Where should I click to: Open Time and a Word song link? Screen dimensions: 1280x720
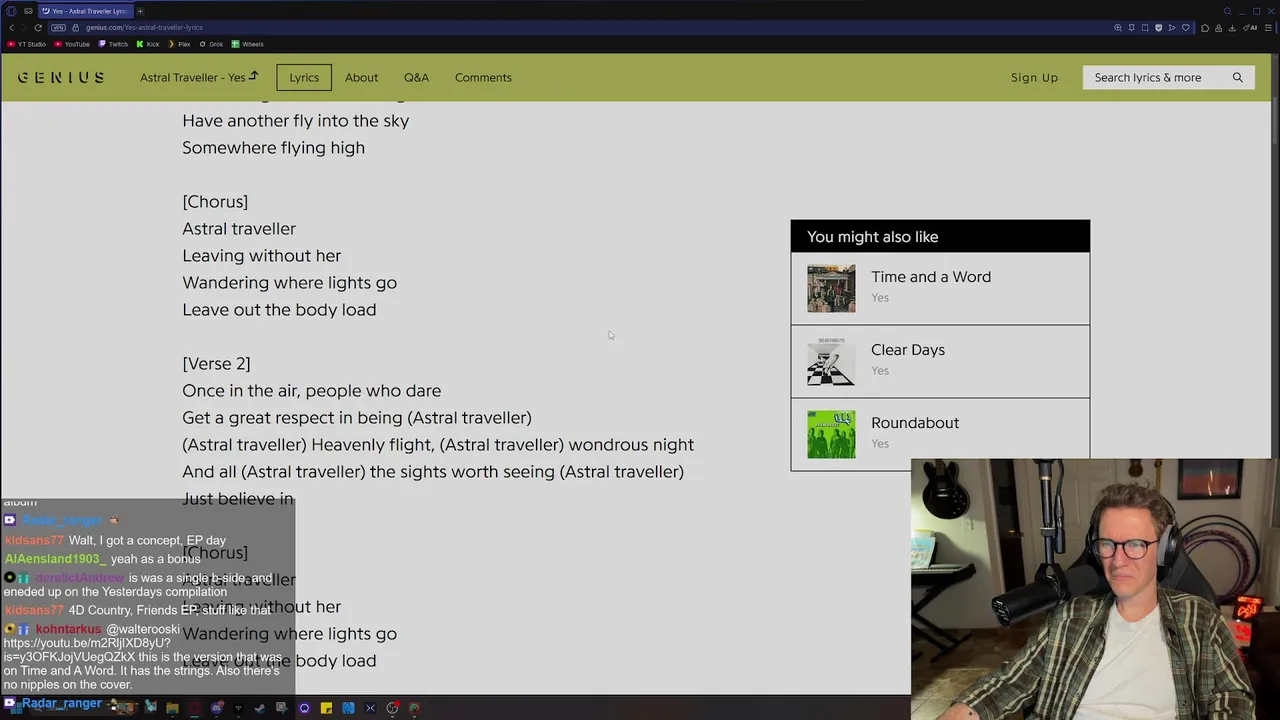click(x=930, y=277)
